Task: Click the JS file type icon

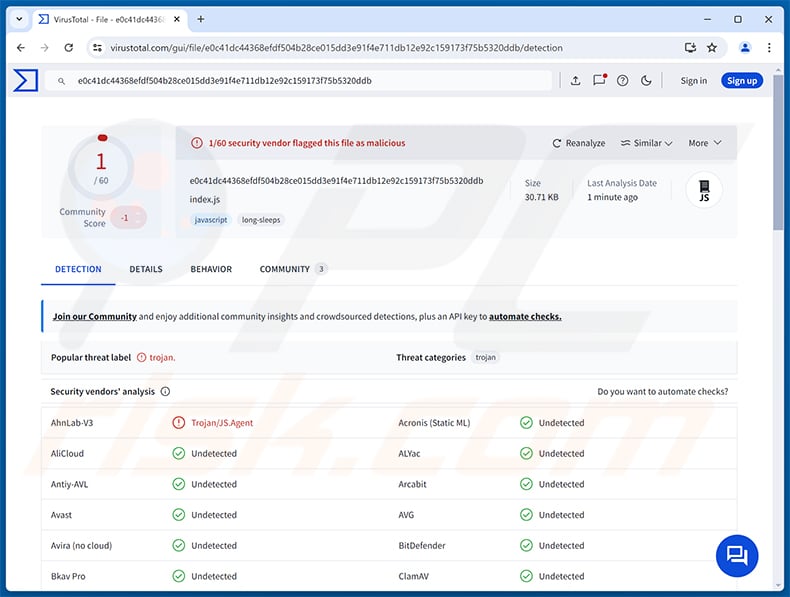Action: point(704,190)
